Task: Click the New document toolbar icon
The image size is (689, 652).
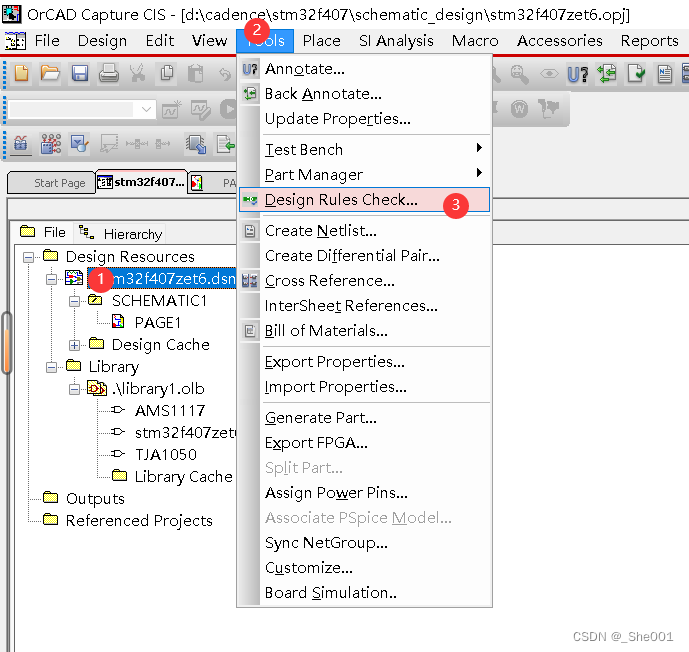Action: [x=21, y=72]
